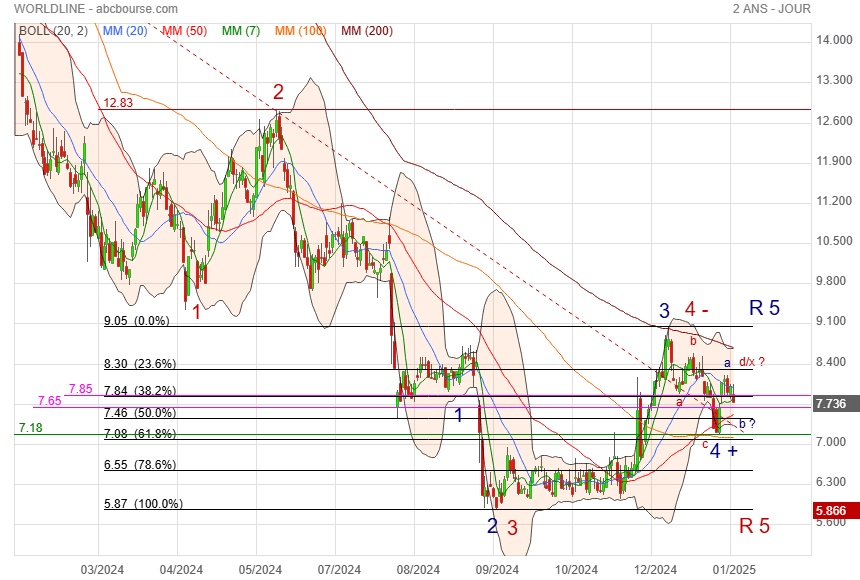Select the blue MM (20) legend entry
Screen dimensions: 860x580
[x=125, y=31]
